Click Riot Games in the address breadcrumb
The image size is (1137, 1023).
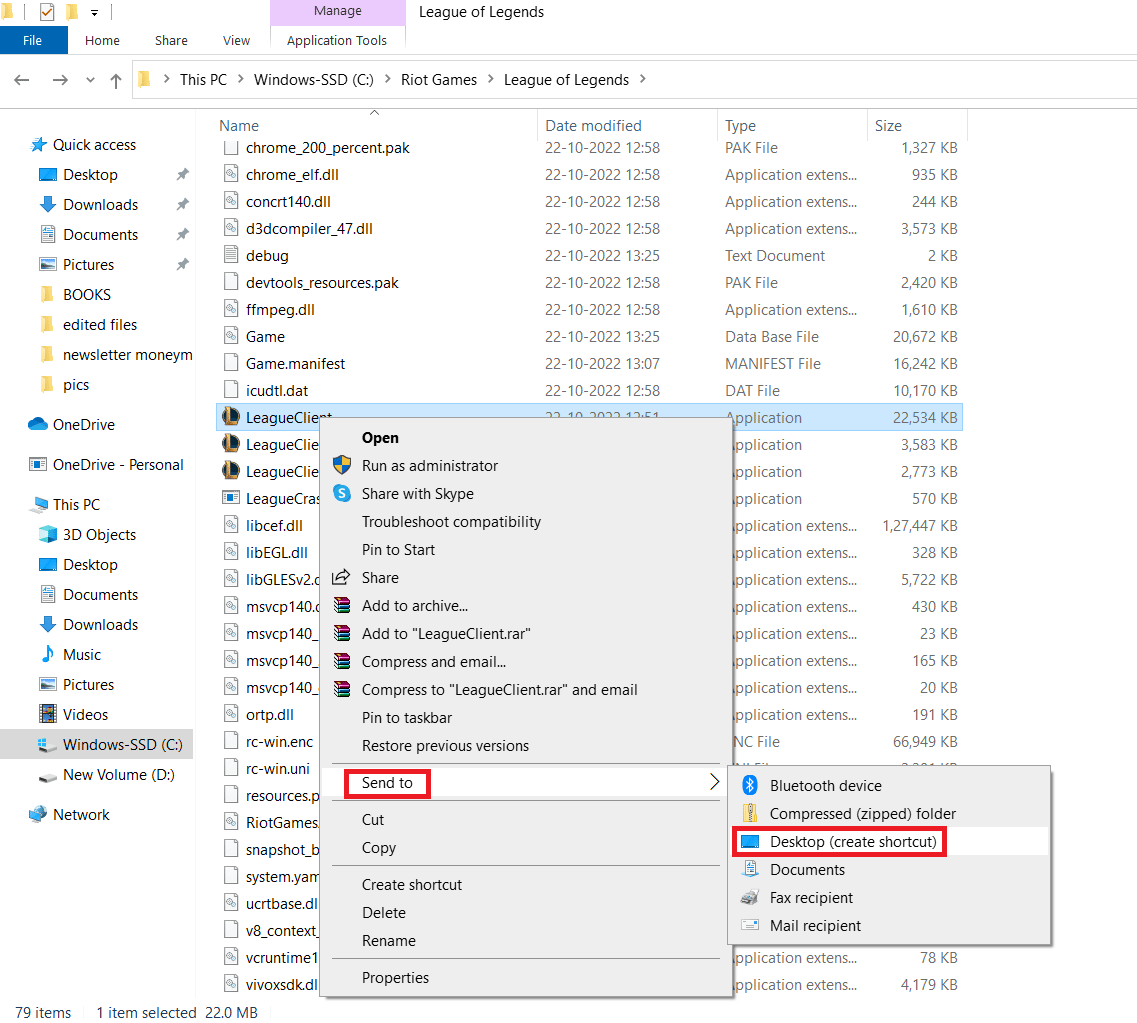439,80
